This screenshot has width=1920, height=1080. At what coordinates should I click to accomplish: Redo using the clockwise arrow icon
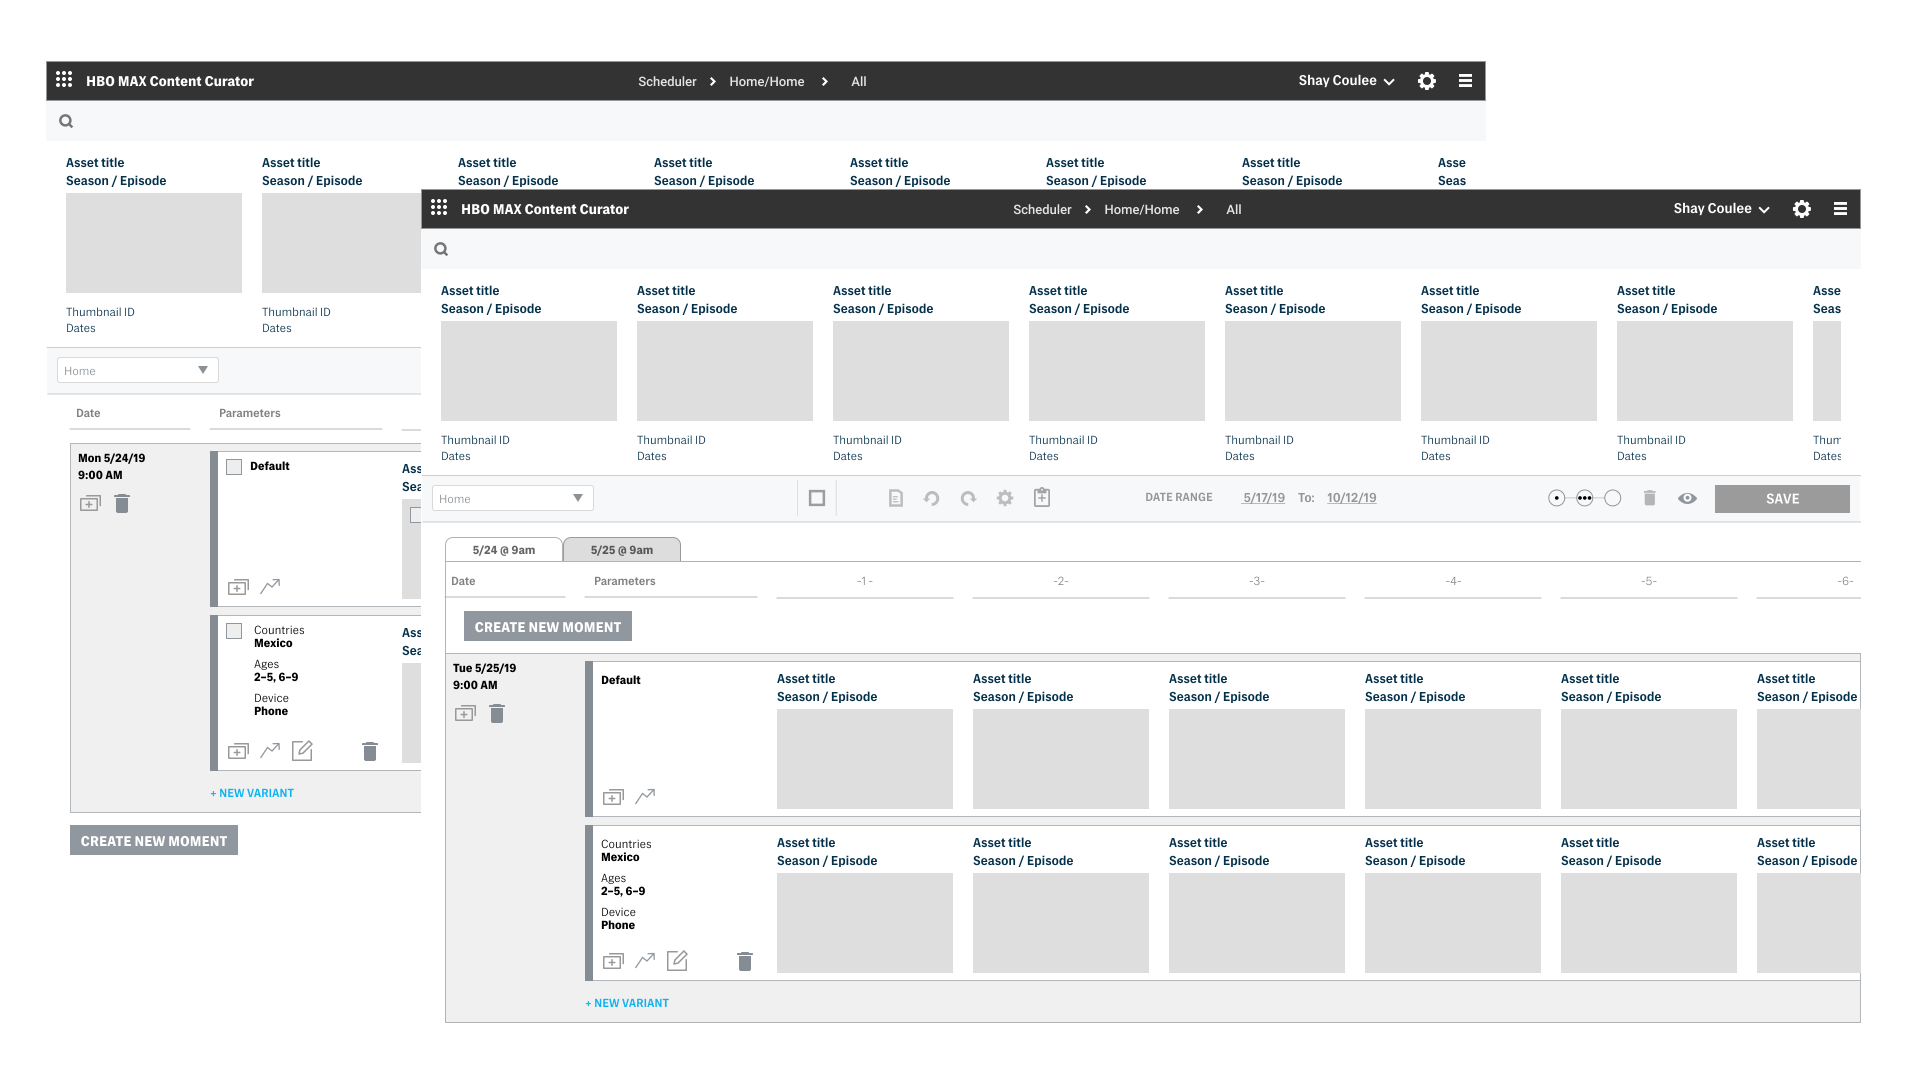click(968, 498)
